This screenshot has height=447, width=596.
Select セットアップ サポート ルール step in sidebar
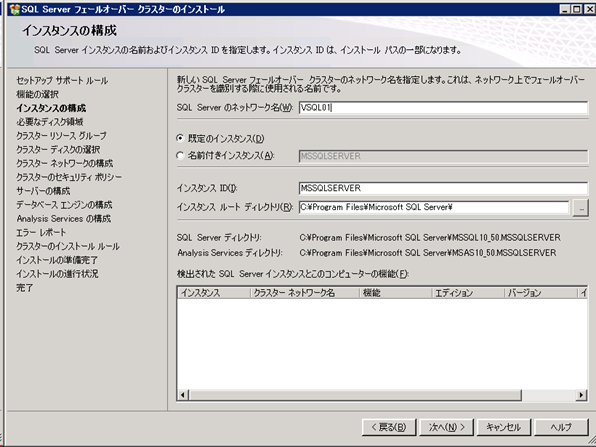point(62,81)
